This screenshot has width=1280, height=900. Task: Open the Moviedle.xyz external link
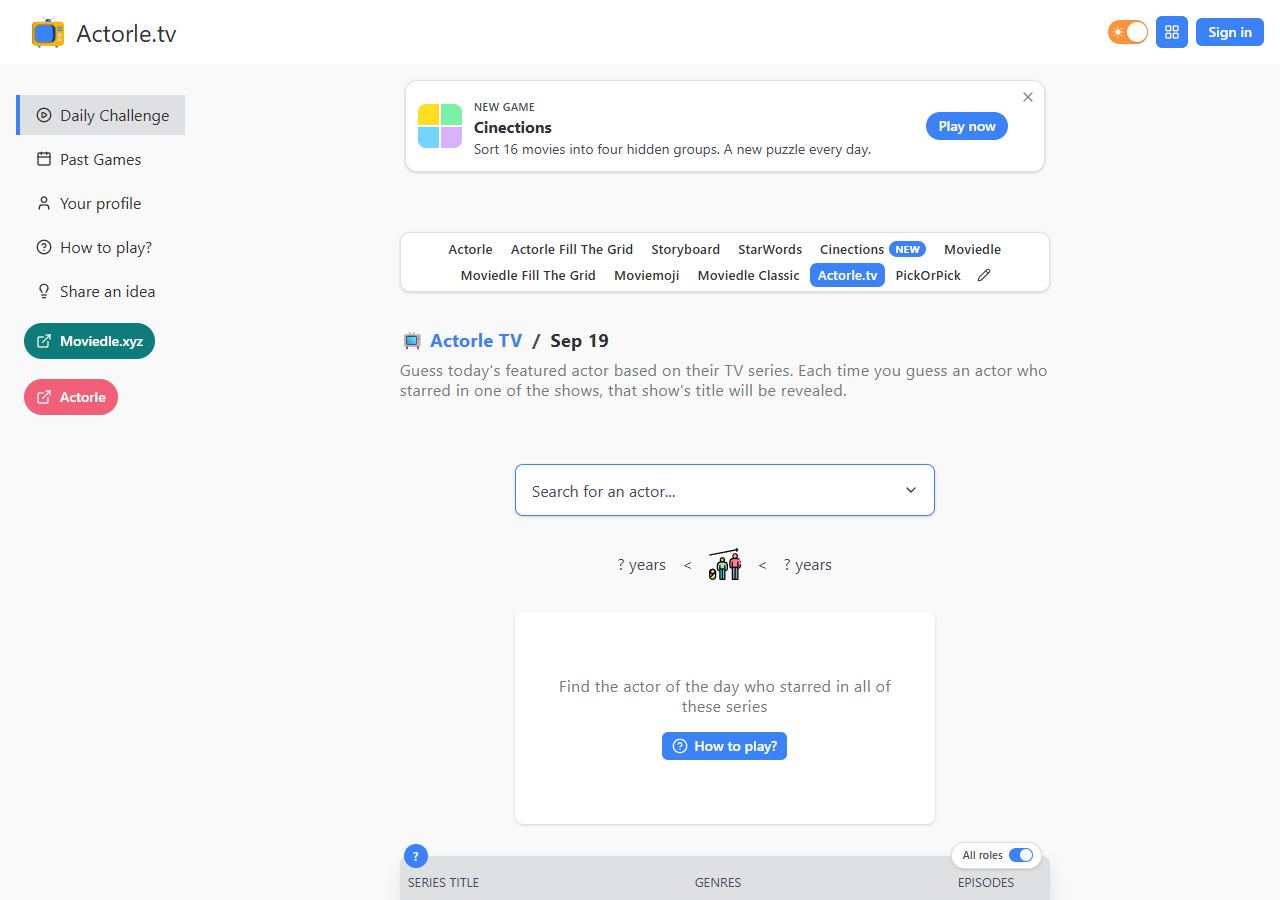[89, 341]
